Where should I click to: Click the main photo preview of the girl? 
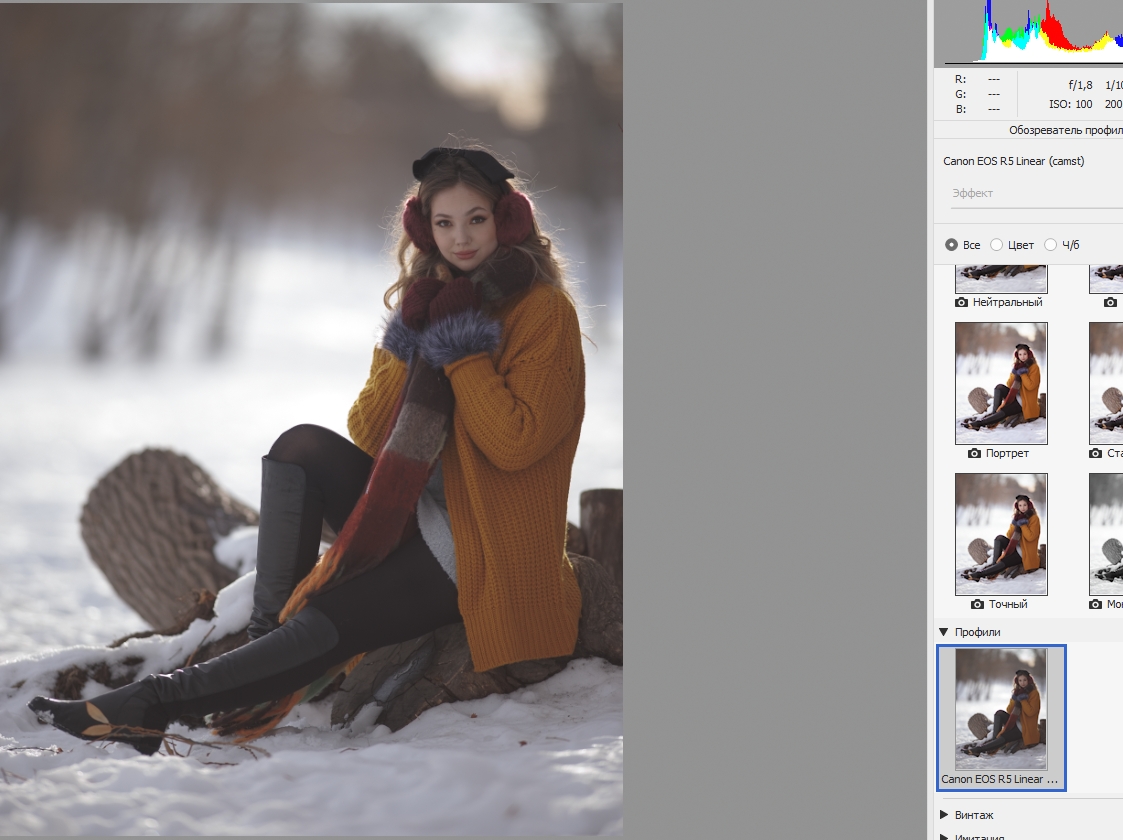click(311, 420)
